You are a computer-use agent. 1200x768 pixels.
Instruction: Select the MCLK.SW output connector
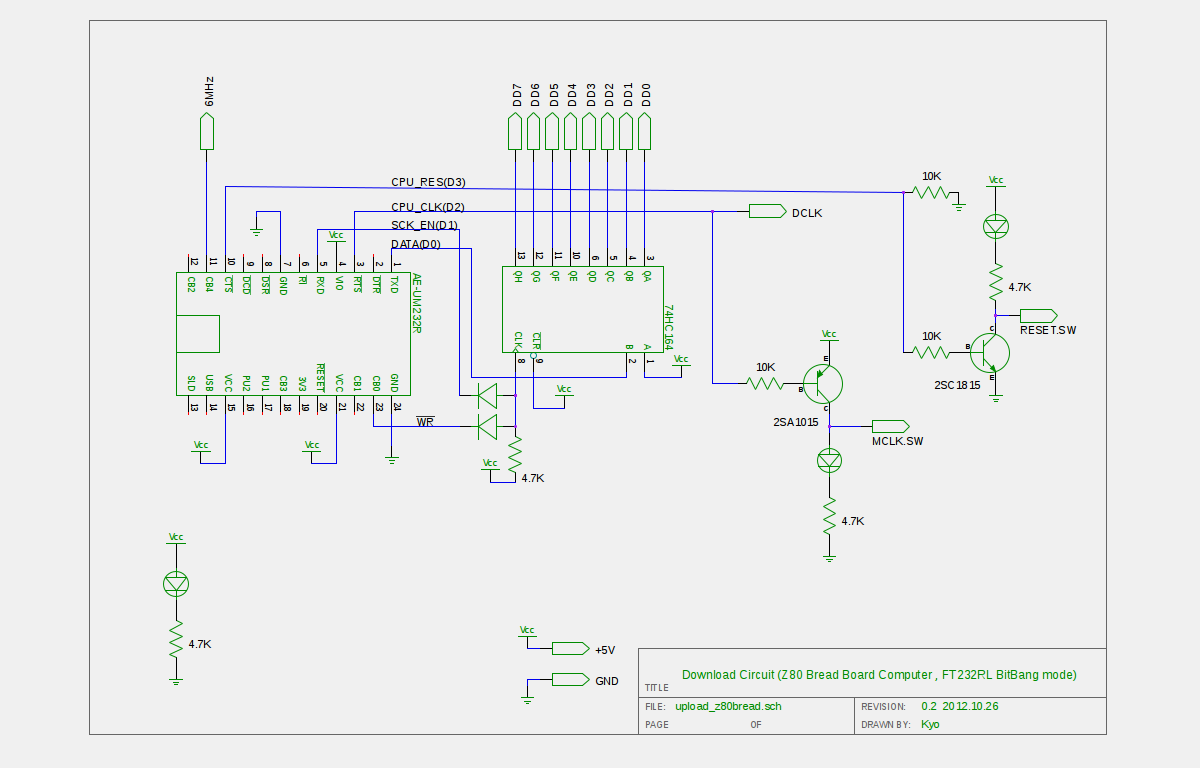click(x=889, y=426)
